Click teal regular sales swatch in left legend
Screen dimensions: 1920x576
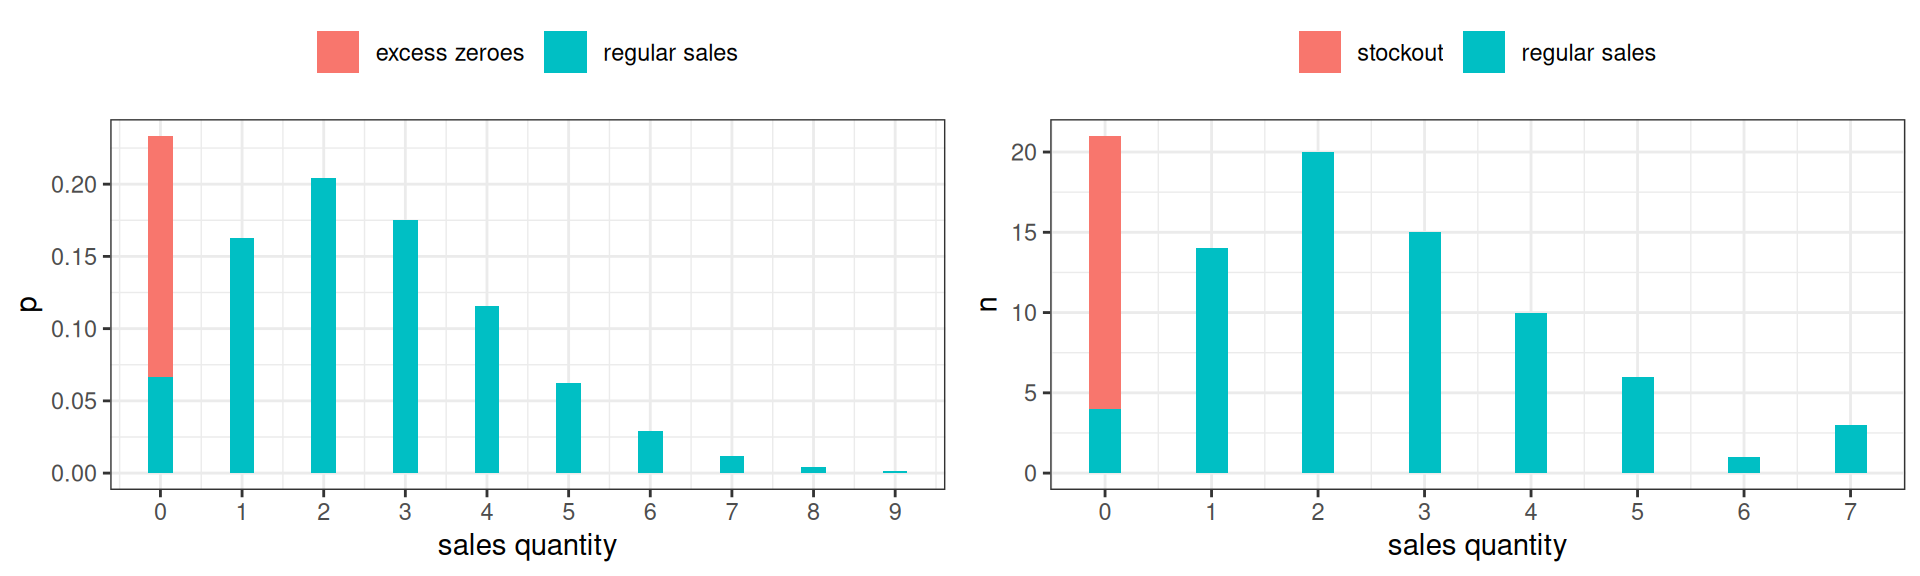point(565,52)
